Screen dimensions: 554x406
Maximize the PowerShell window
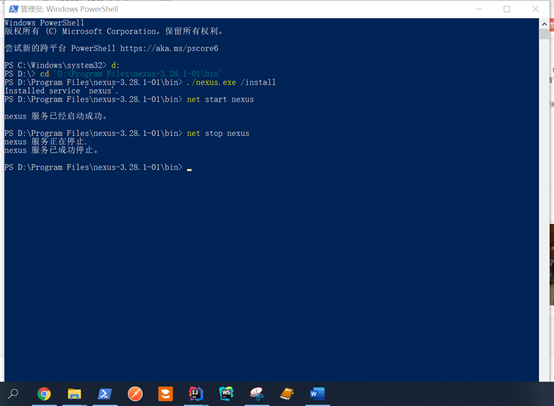tap(507, 9)
